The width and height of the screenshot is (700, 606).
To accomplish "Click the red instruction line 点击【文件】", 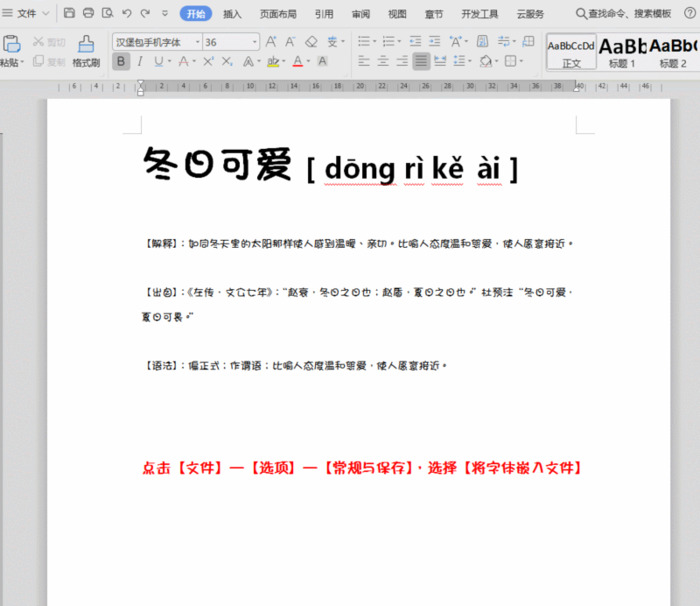I will [x=362, y=468].
